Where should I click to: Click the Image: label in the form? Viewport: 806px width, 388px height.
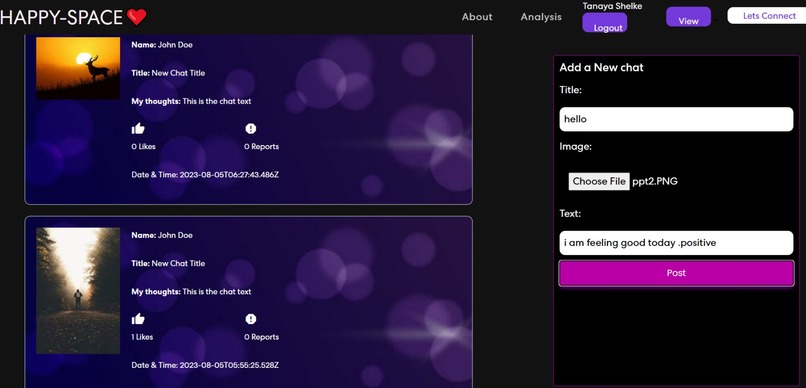tap(576, 147)
